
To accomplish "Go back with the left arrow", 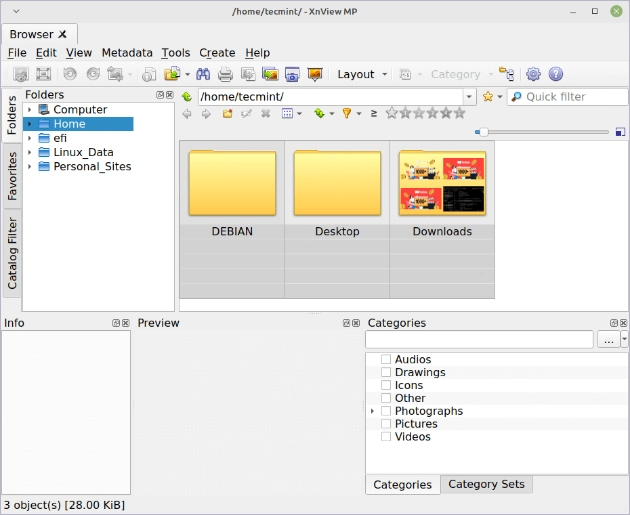I will (187, 114).
